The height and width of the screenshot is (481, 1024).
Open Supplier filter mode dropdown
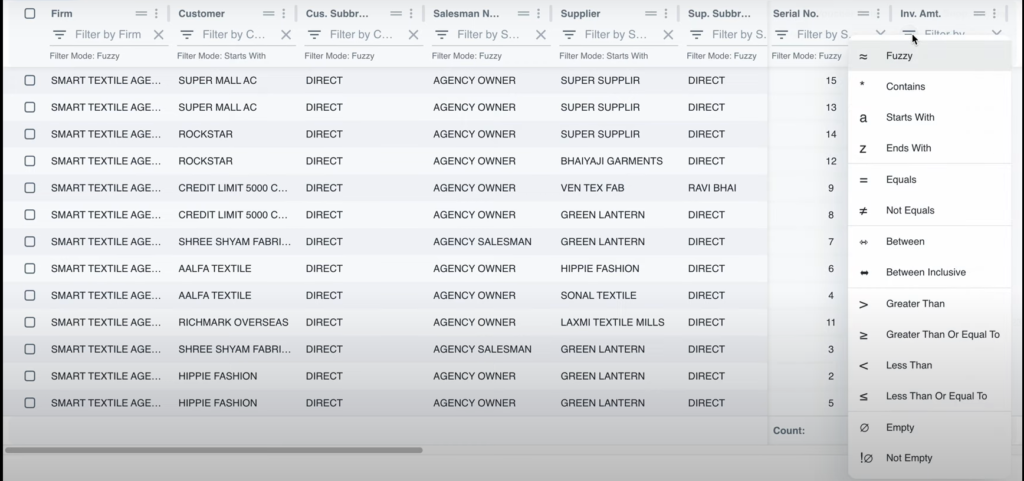coord(569,35)
